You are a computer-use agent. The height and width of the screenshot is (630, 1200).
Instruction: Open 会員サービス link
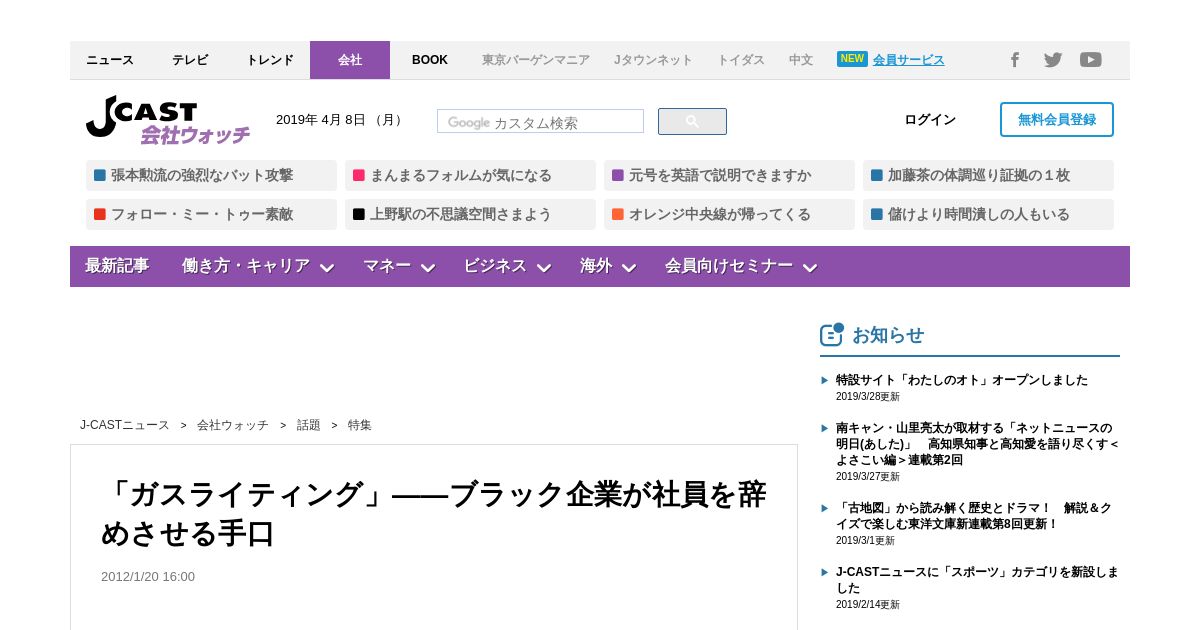908,60
